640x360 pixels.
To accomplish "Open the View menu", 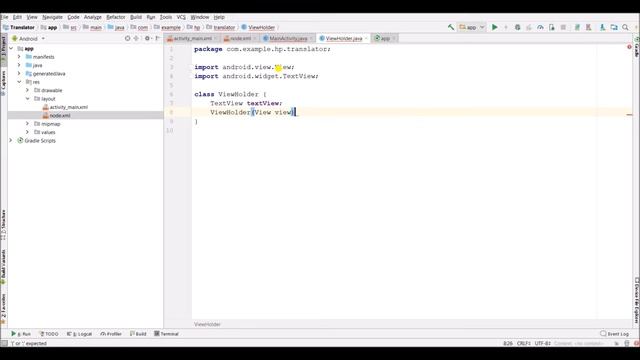I will pyautogui.click(x=32, y=17).
